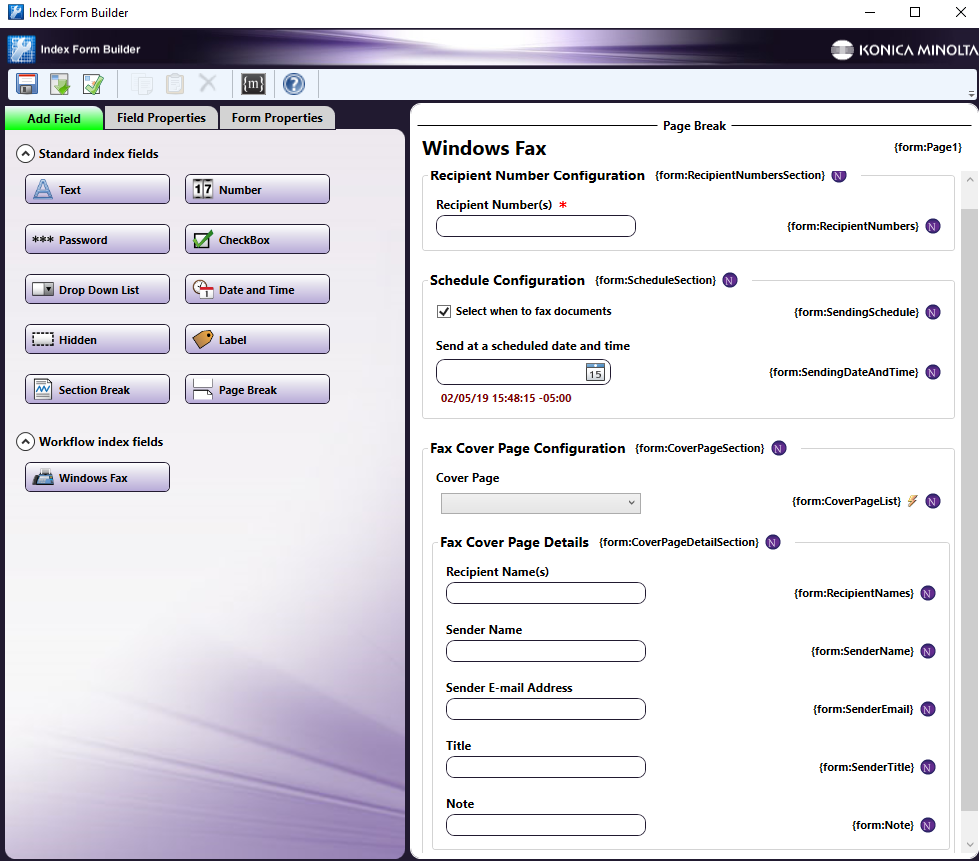
Task: Click the N badge beside {form:RecipientNumbersSection}
Action: [x=839, y=175]
